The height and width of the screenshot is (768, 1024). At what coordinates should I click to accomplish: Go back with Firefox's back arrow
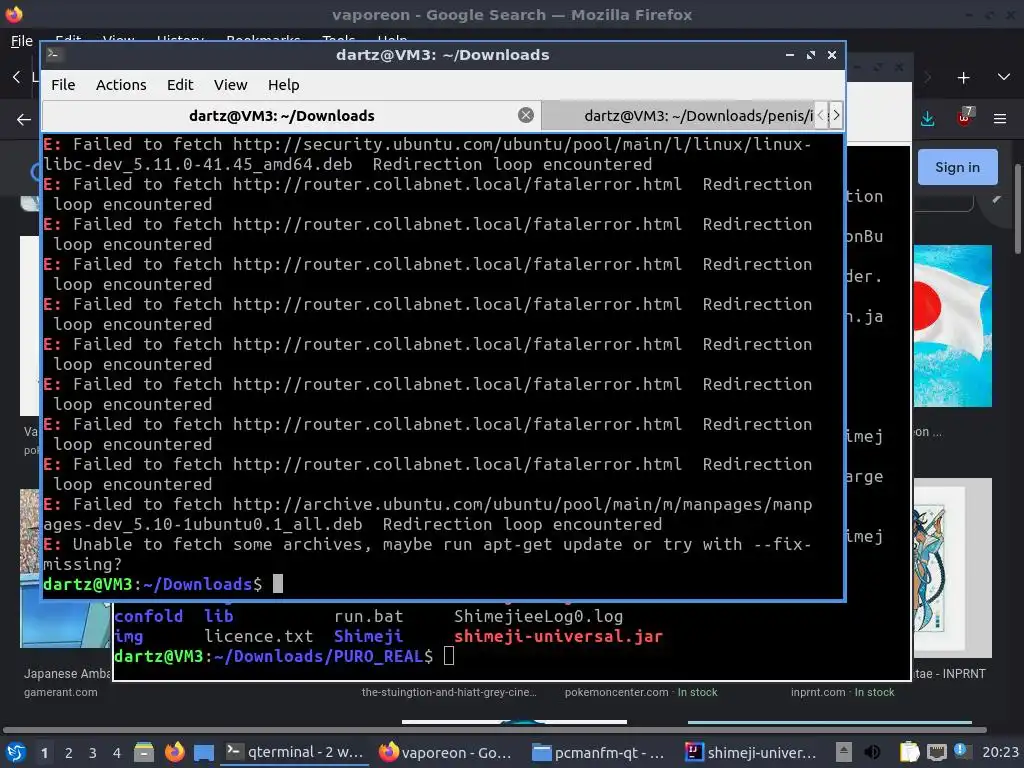coord(24,120)
